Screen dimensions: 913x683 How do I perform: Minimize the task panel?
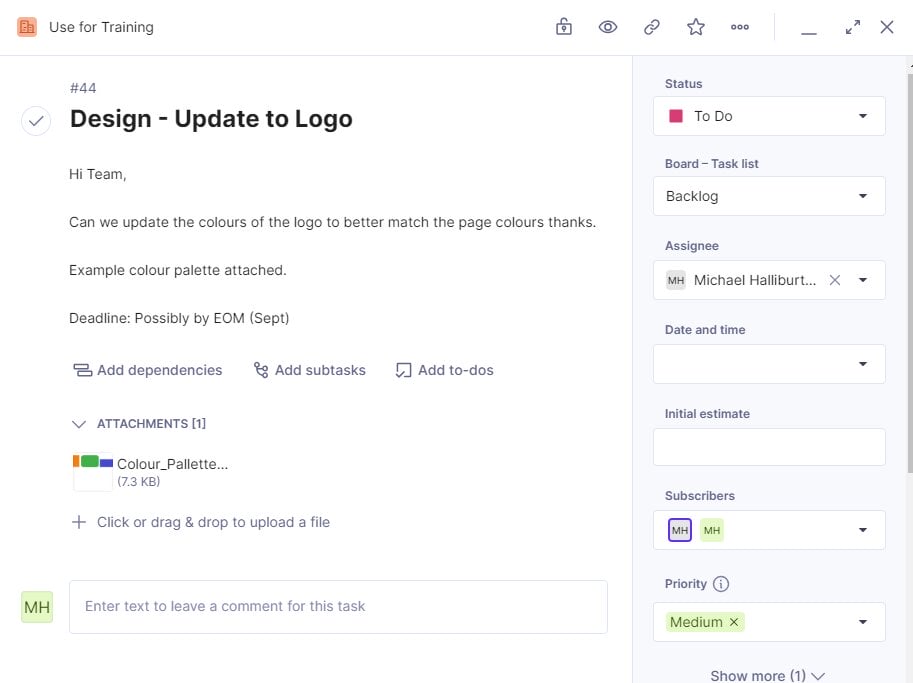click(809, 33)
